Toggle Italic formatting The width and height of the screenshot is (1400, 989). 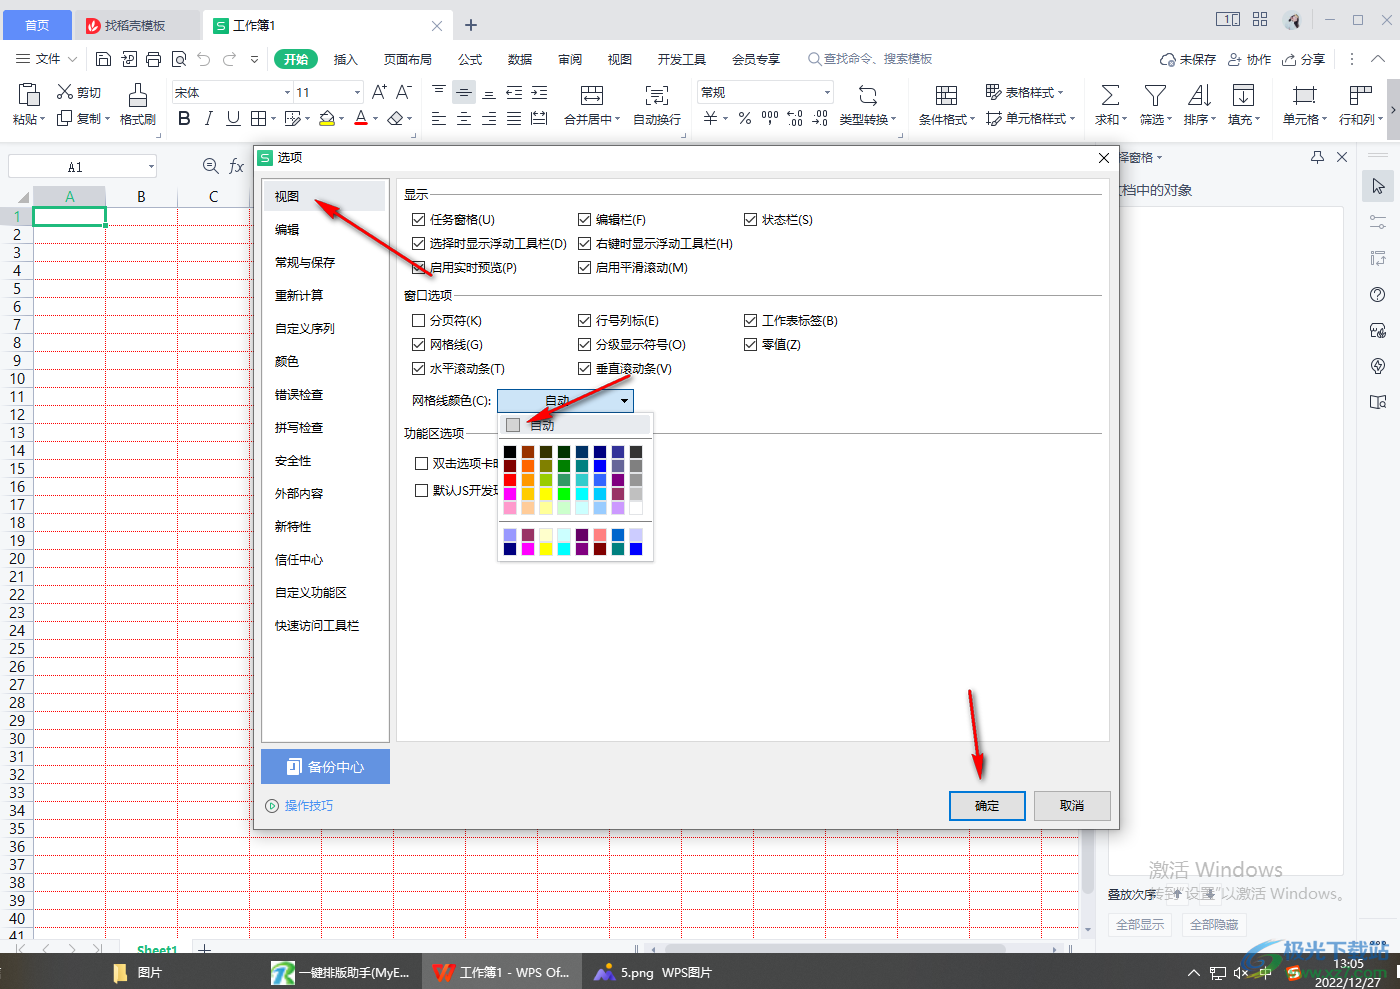click(208, 118)
